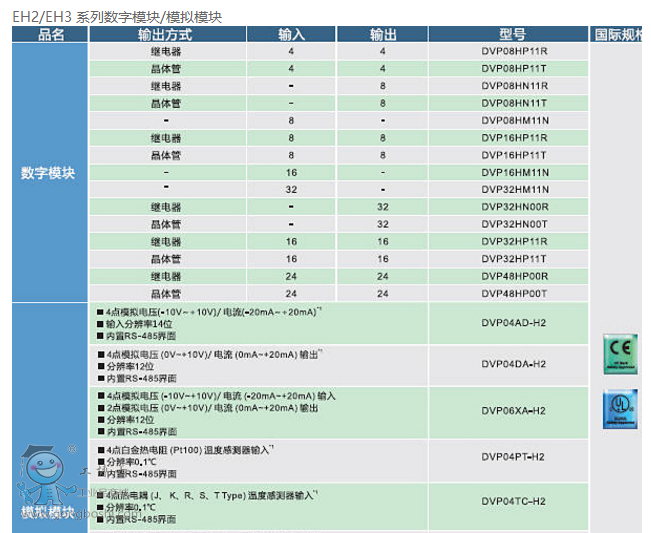This screenshot has height=533, width=651.
Task: Click model DVP04PT-H2
Action: click(513, 457)
